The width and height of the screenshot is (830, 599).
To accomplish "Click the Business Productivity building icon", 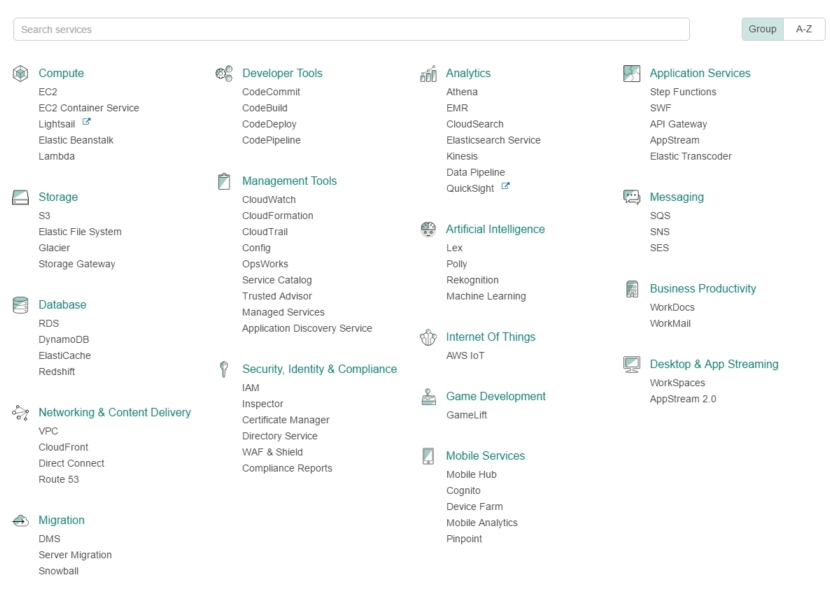I will [x=632, y=289].
